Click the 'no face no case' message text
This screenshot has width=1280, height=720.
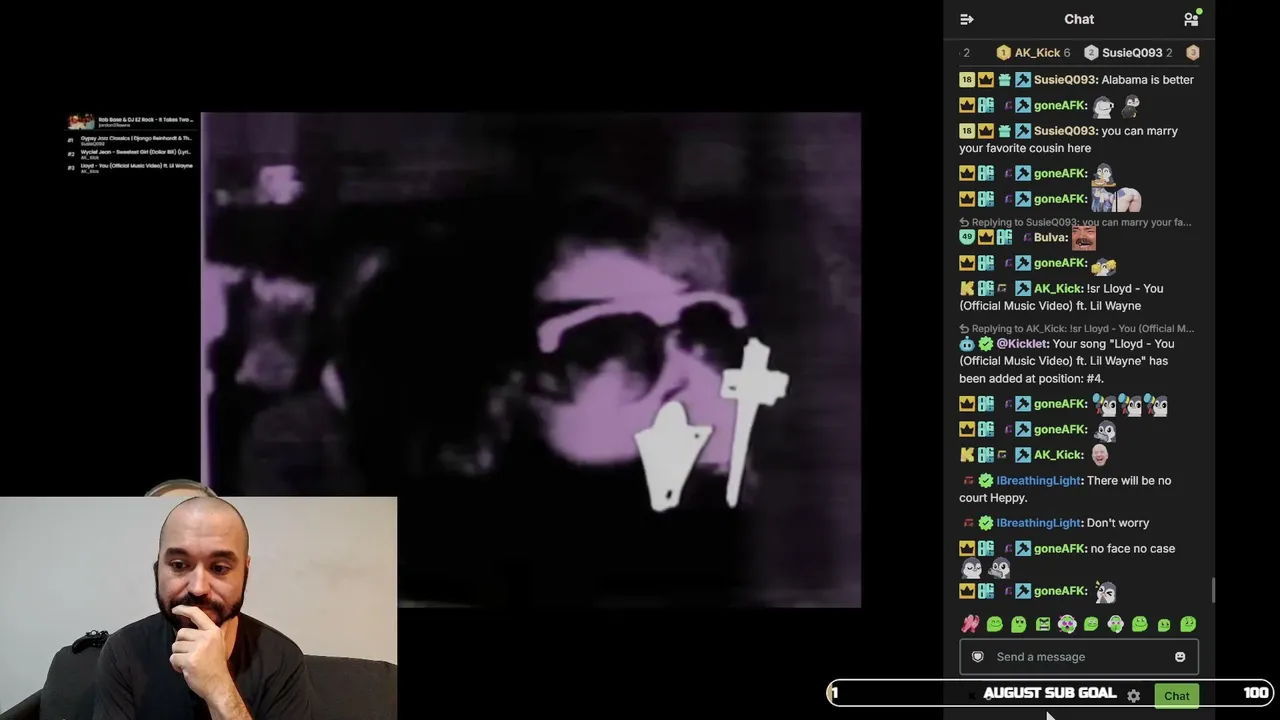tap(1133, 549)
